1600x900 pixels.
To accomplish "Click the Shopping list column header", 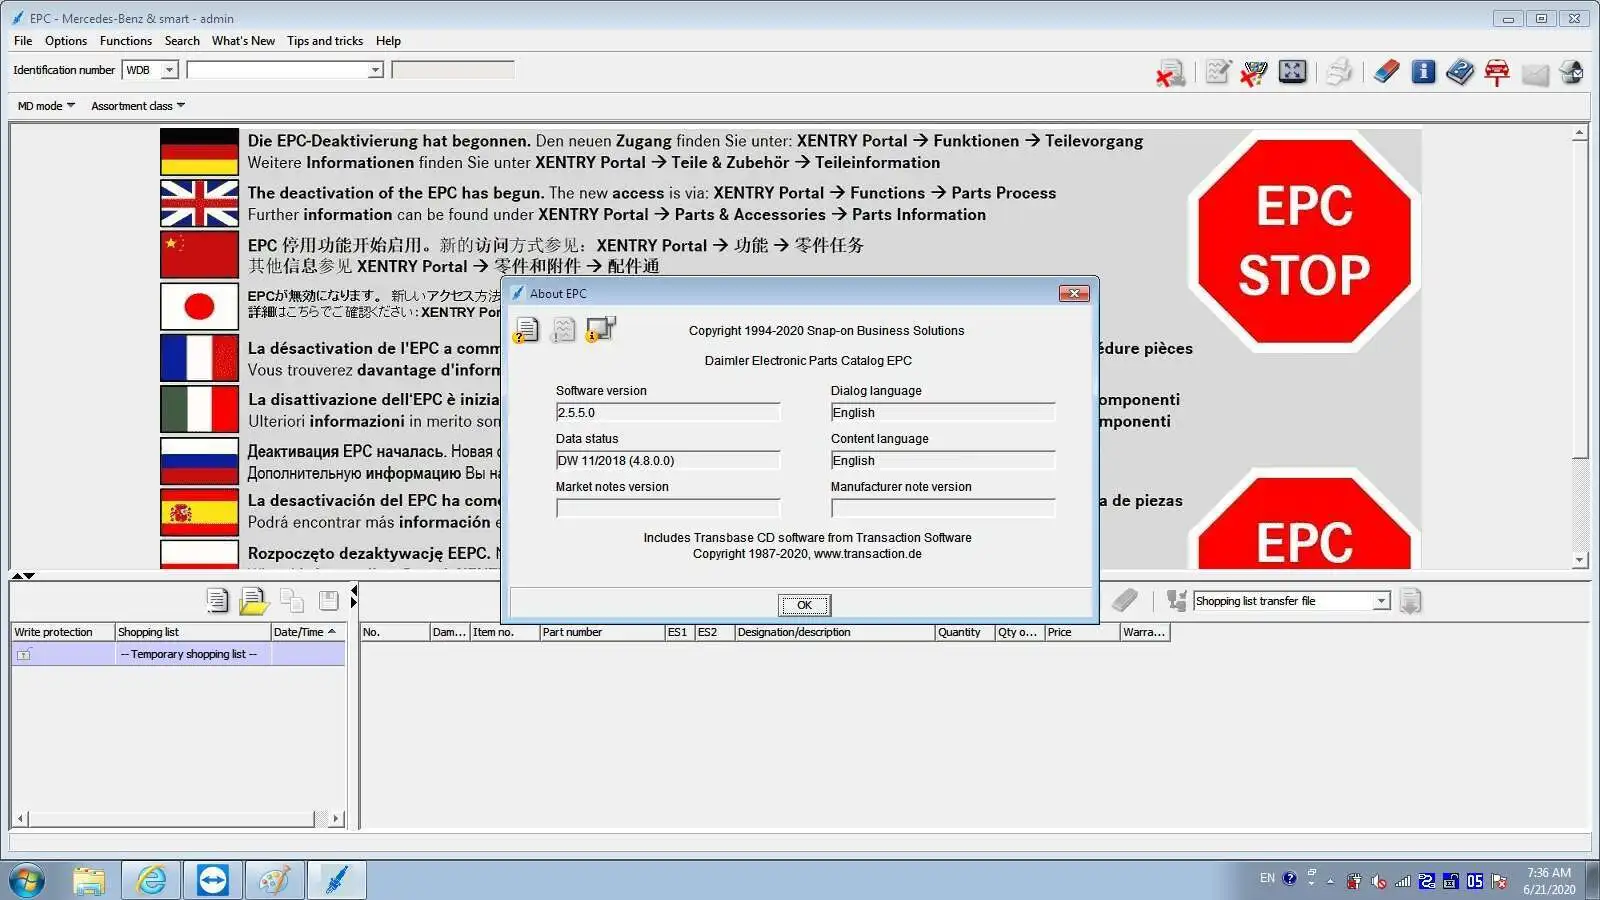I will point(192,632).
